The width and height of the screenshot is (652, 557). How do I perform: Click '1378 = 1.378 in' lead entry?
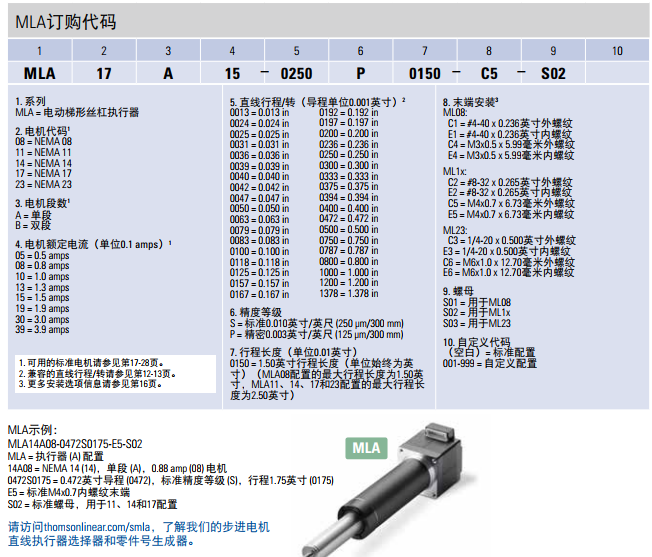(x=349, y=293)
